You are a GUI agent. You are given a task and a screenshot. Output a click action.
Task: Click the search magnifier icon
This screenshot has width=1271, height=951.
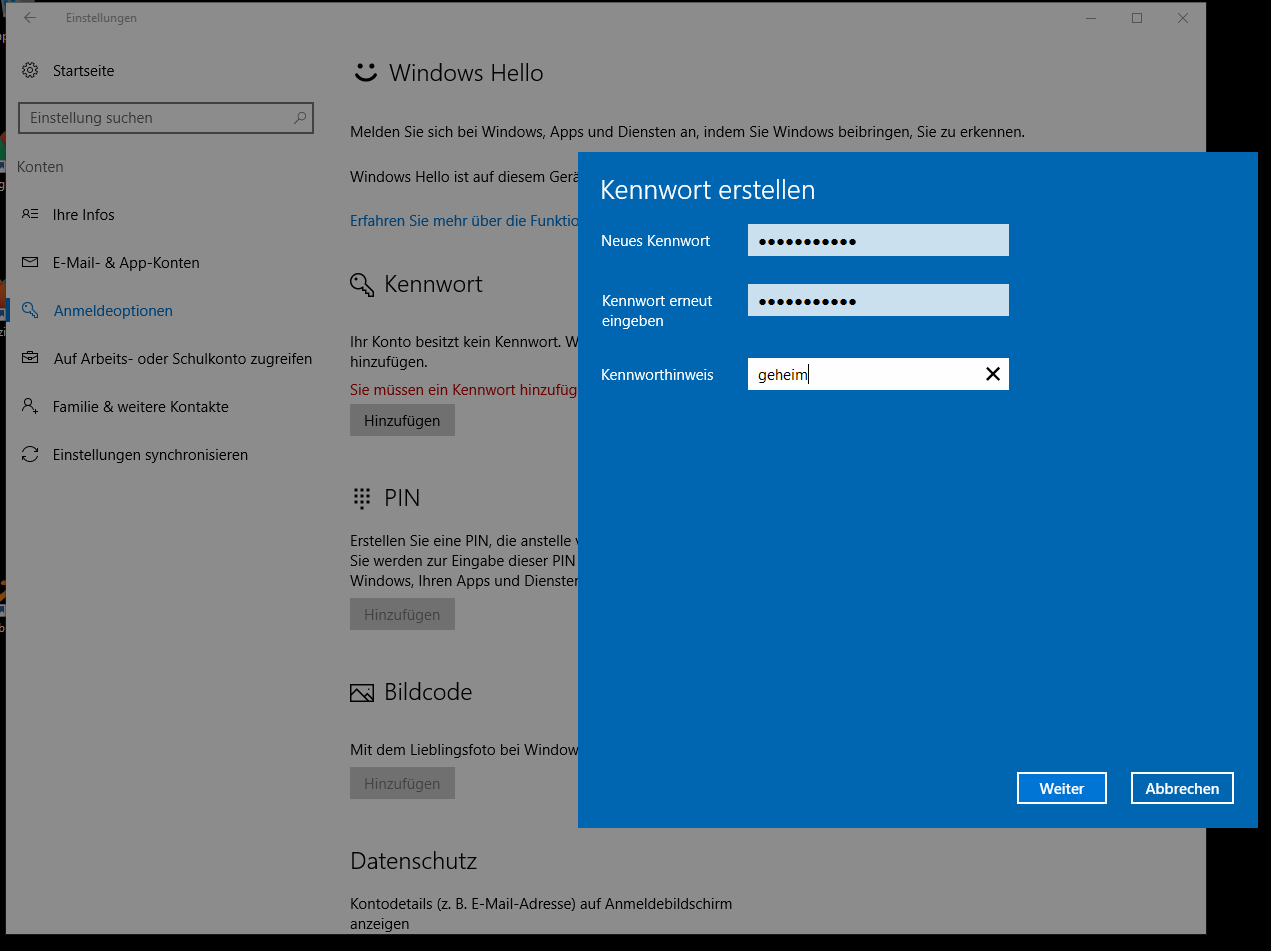(299, 118)
